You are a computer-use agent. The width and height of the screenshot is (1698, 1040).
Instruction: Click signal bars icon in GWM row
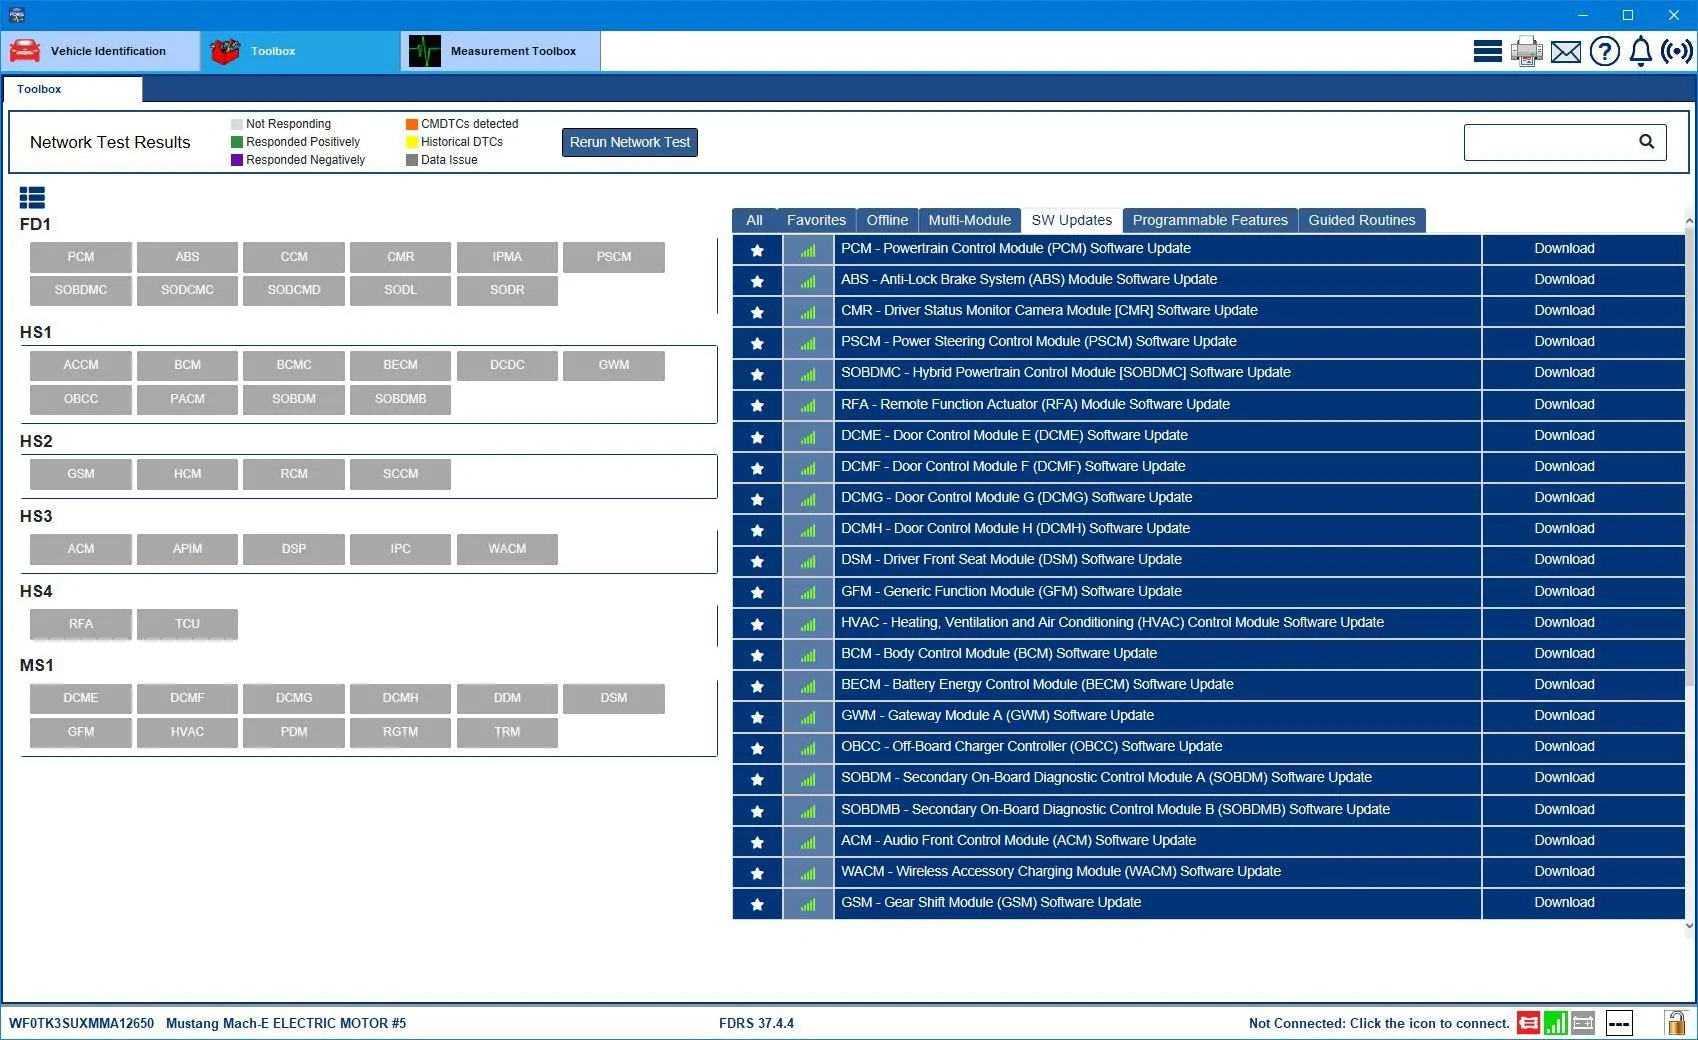click(x=808, y=717)
